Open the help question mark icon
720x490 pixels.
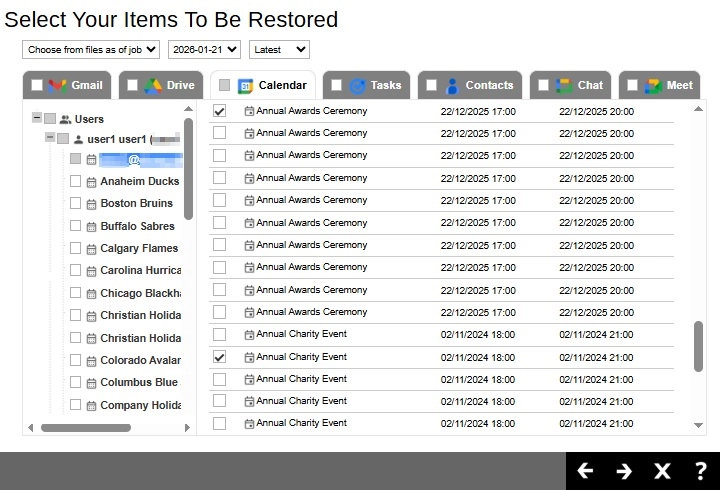click(701, 471)
